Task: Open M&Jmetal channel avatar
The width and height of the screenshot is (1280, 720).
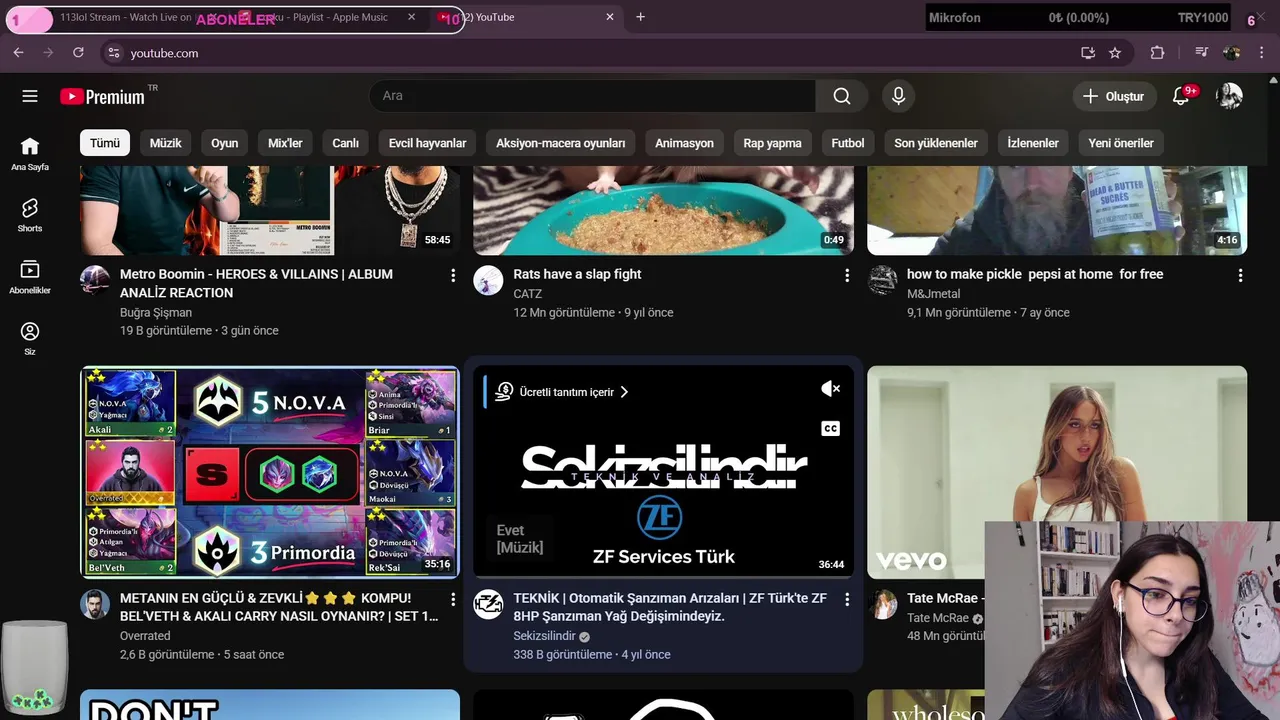Action: tap(882, 280)
